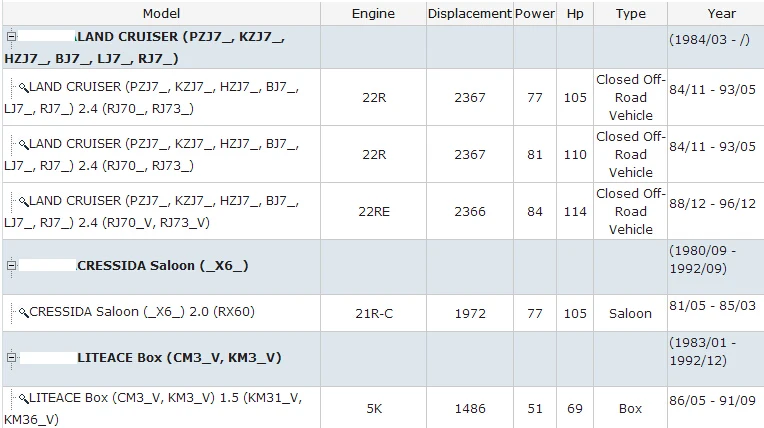The width and height of the screenshot is (764, 428).
Task: Click type cell Box
Action: click(630, 409)
